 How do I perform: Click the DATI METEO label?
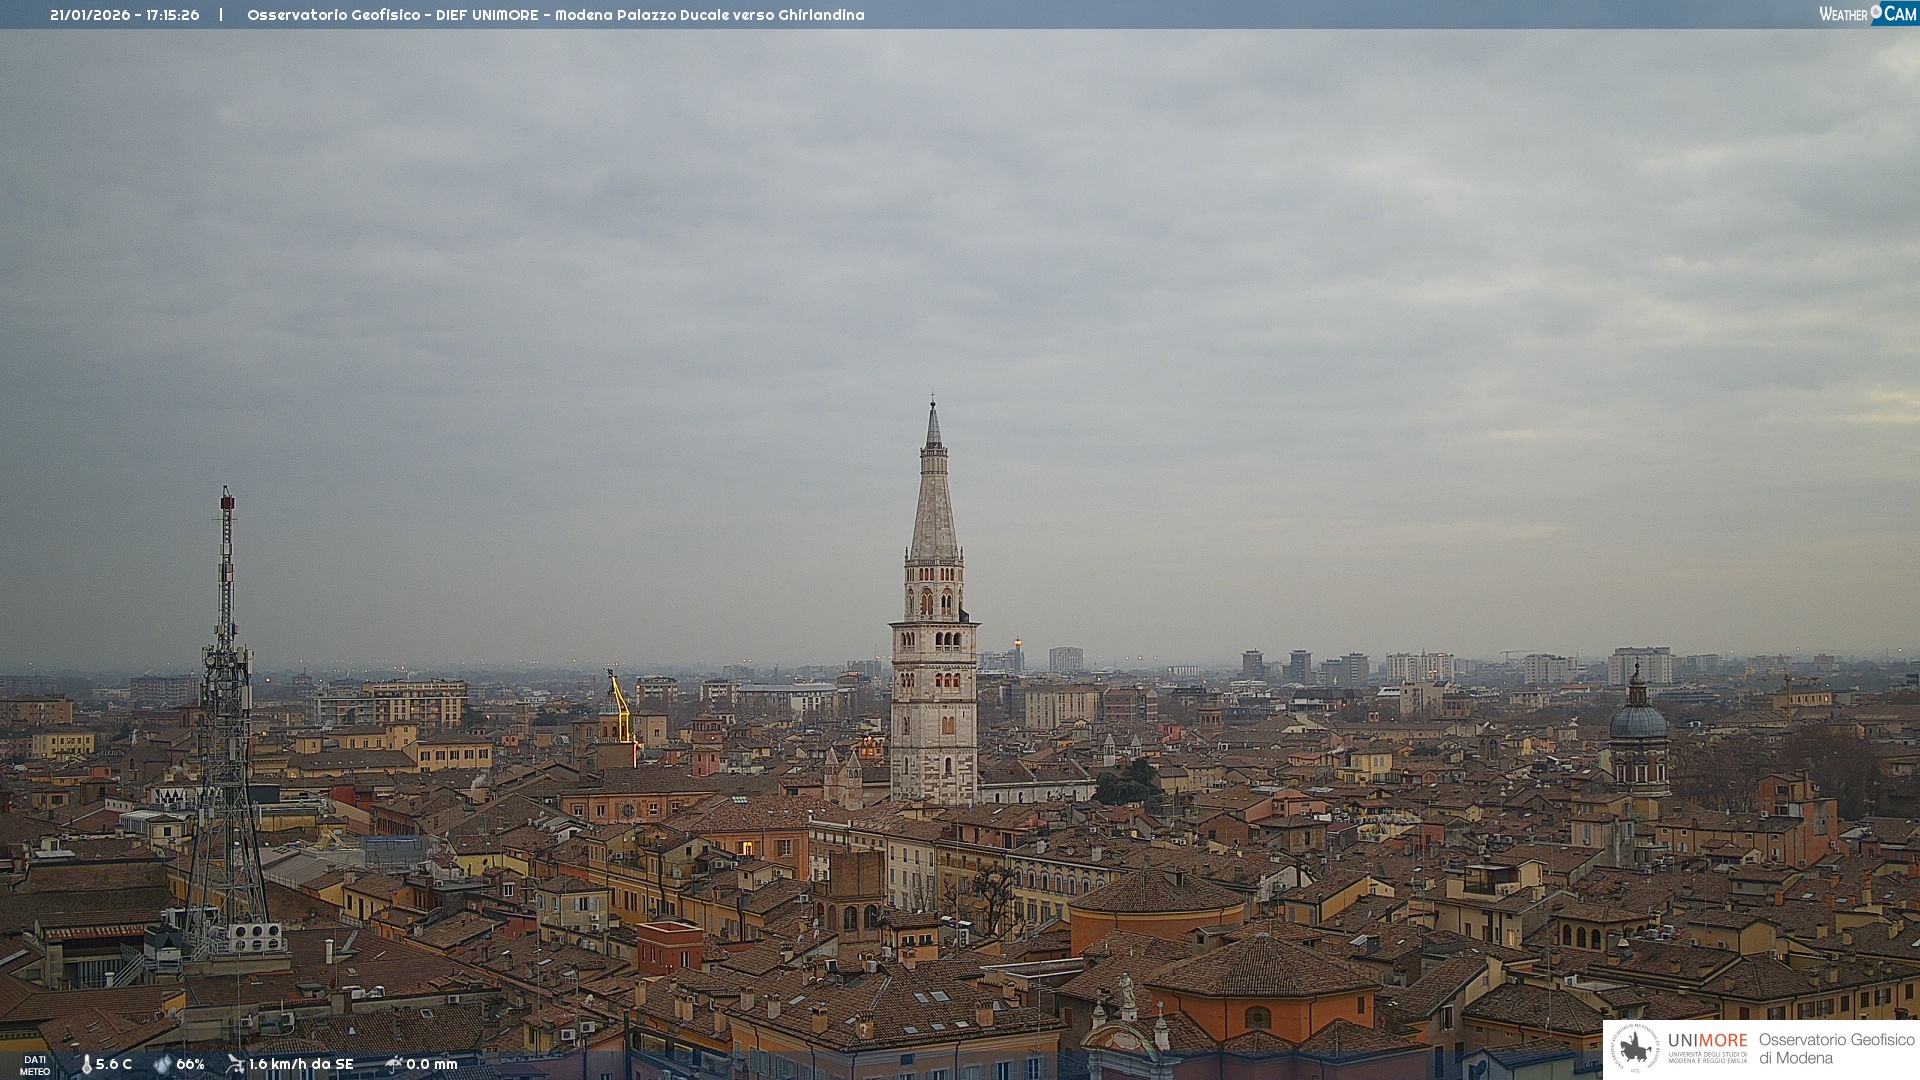35,1065
